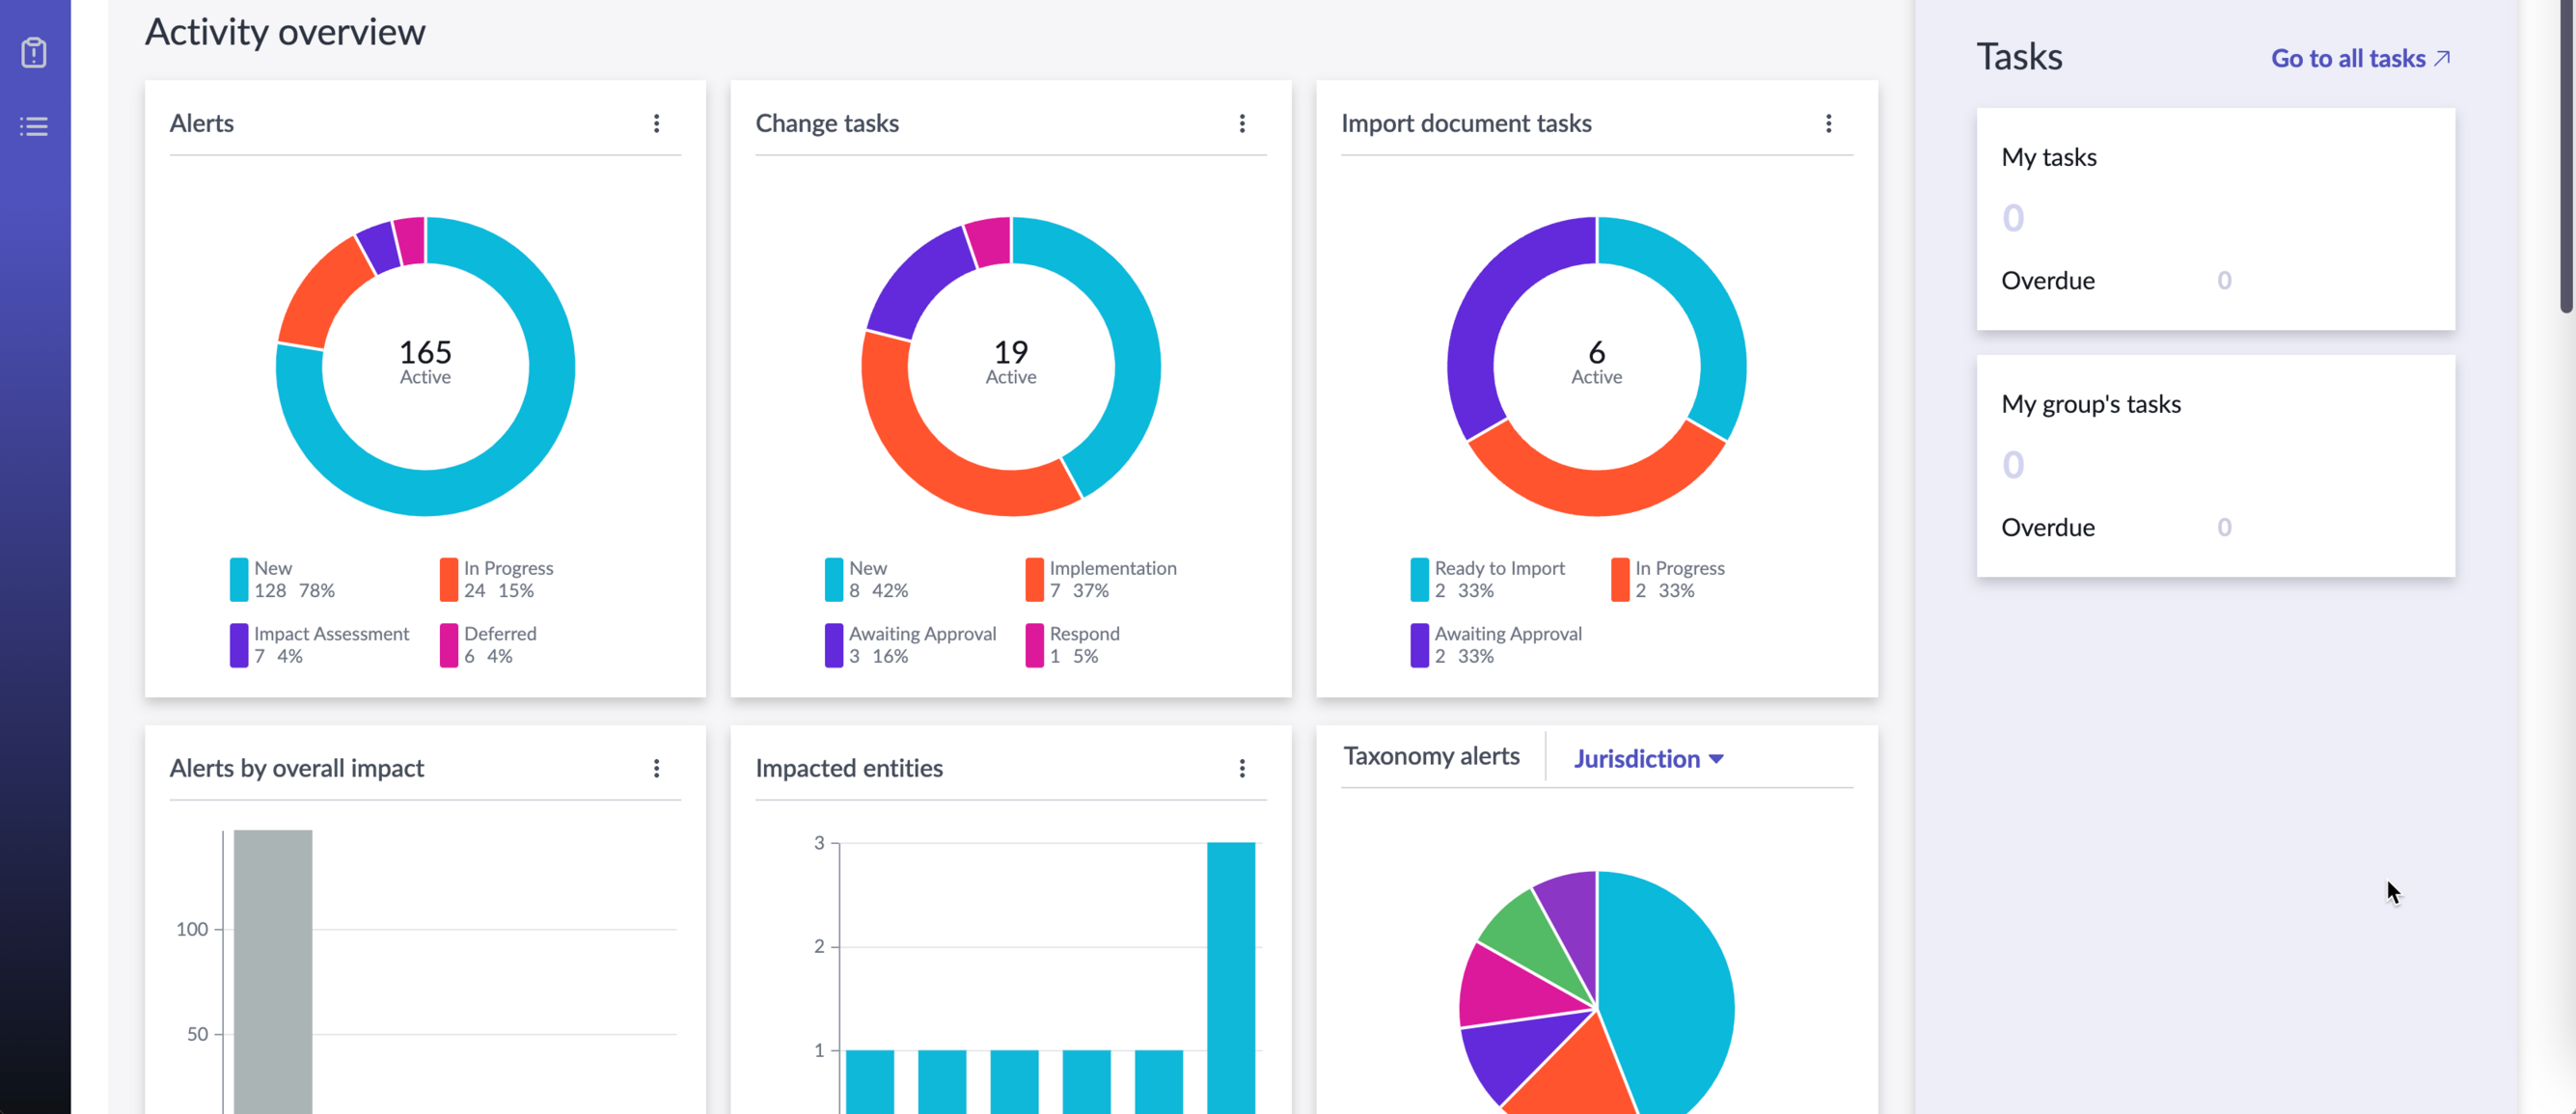Select the Taxonomy alerts tab label
2576x1114 pixels.
[1431, 756]
